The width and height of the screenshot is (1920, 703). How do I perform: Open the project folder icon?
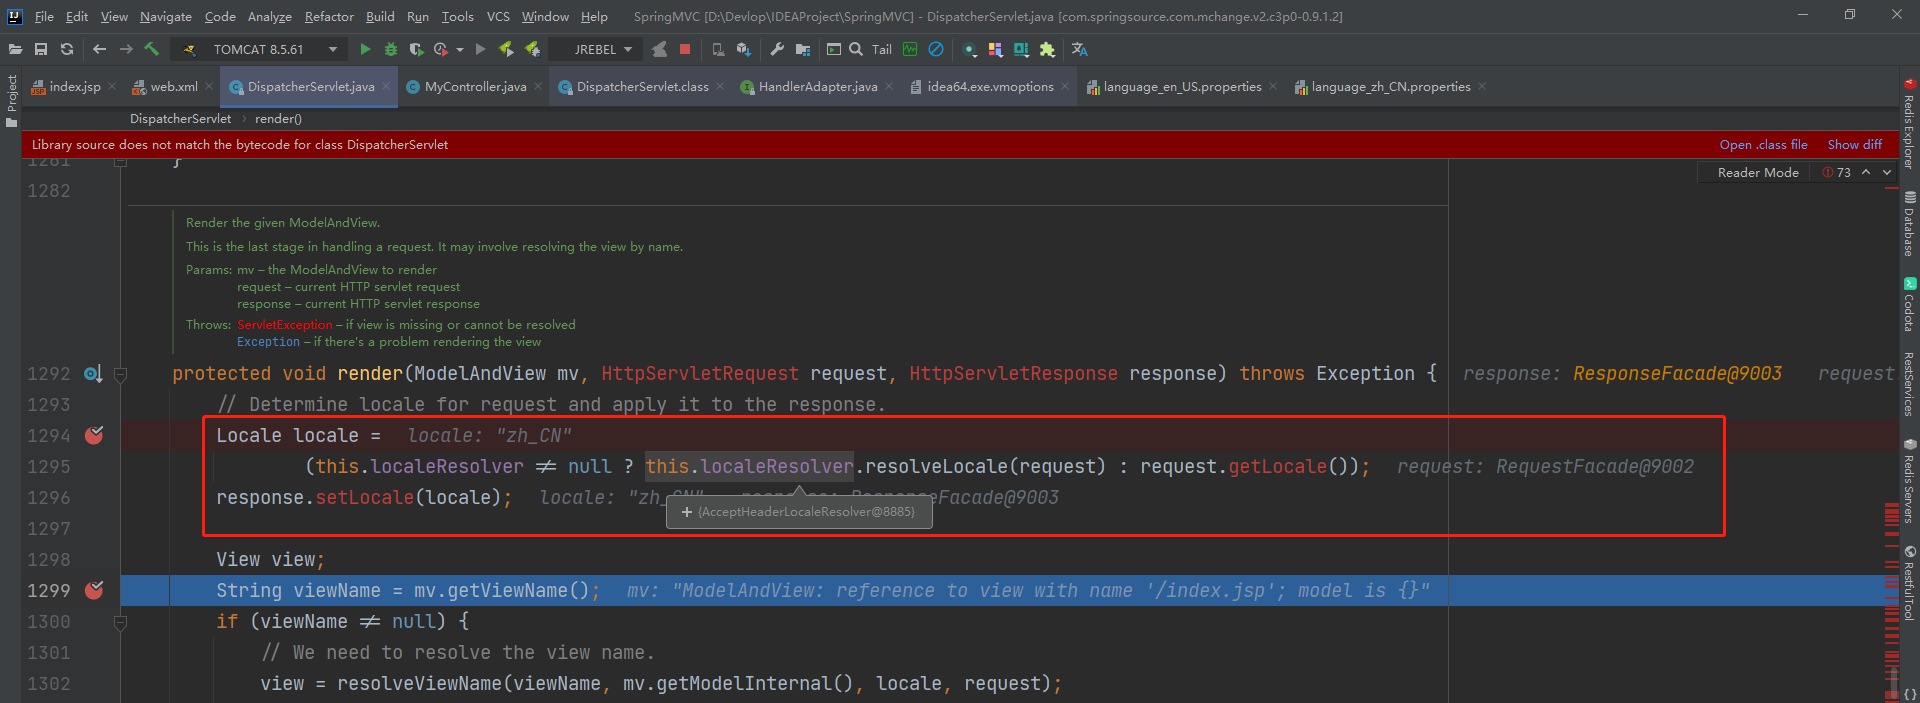[x=15, y=49]
